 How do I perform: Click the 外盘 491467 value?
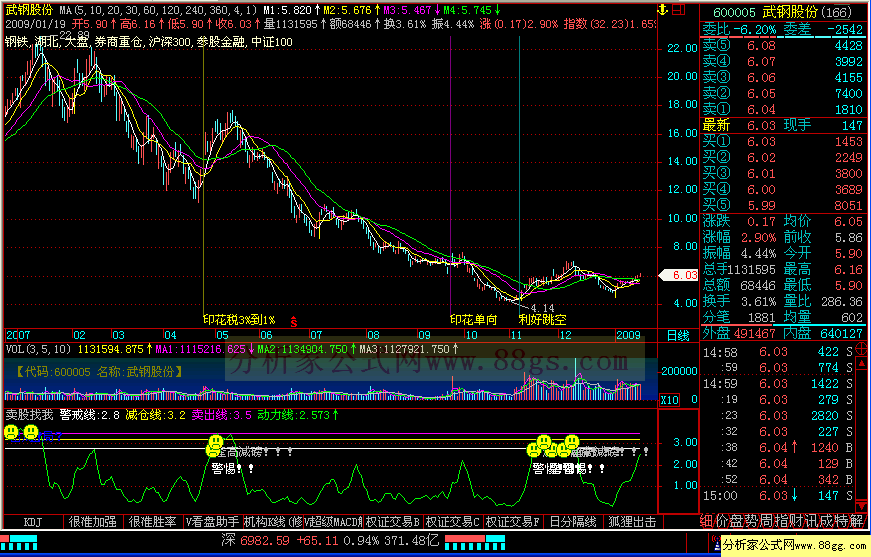(754, 333)
